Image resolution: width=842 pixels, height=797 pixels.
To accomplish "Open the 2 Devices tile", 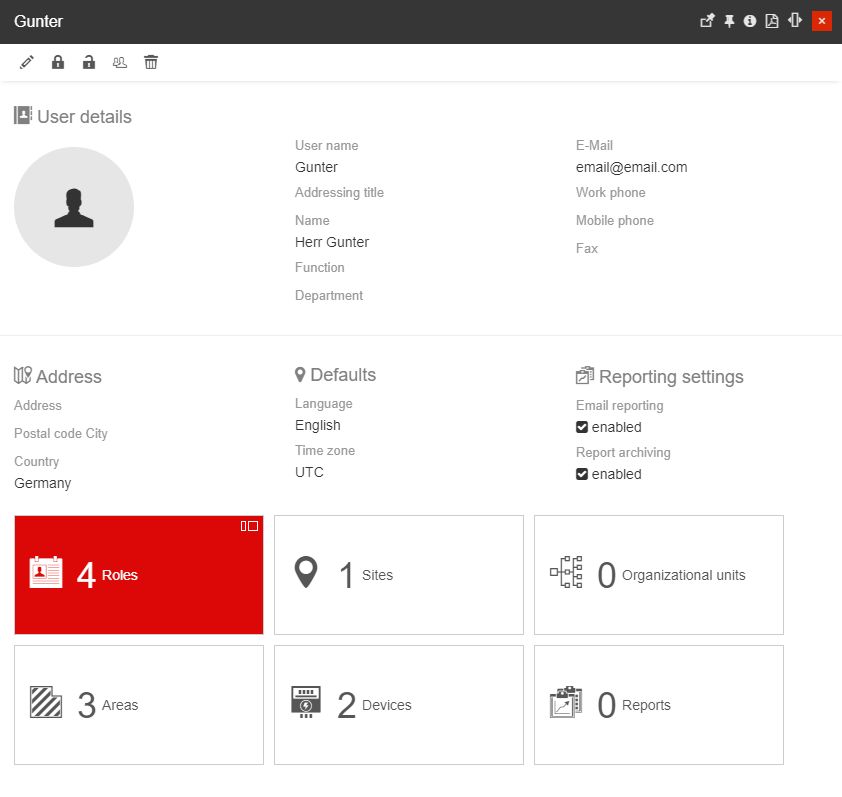I will pos(399,705).
